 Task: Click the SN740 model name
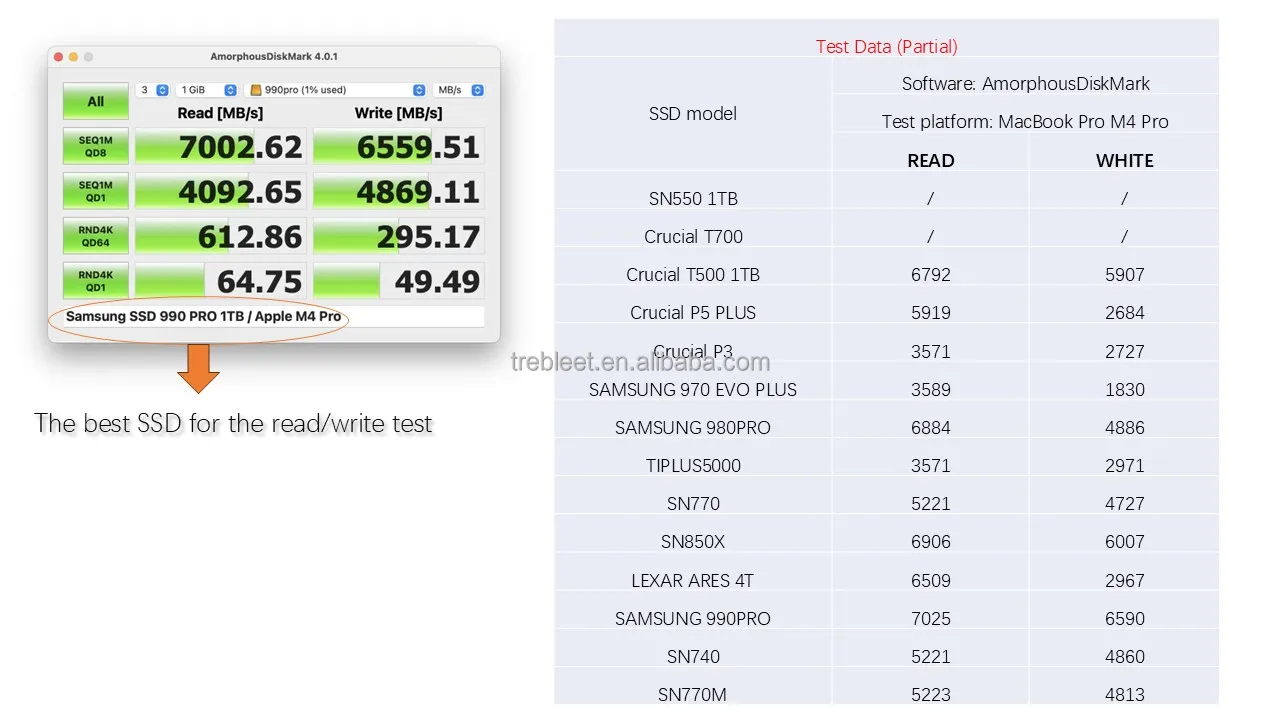coord(693,656)
